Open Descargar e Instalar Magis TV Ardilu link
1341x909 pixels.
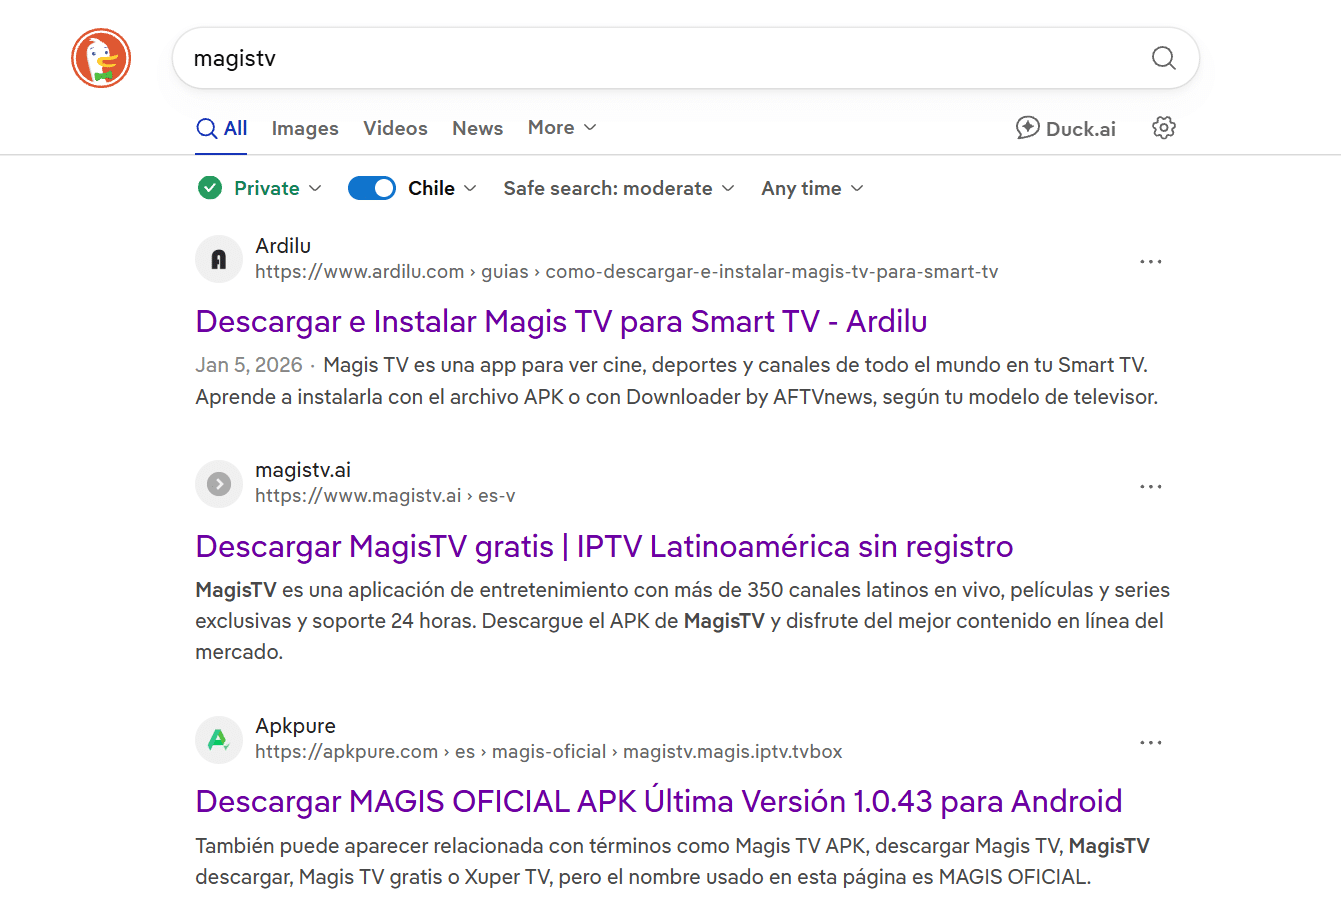(561, 321)
